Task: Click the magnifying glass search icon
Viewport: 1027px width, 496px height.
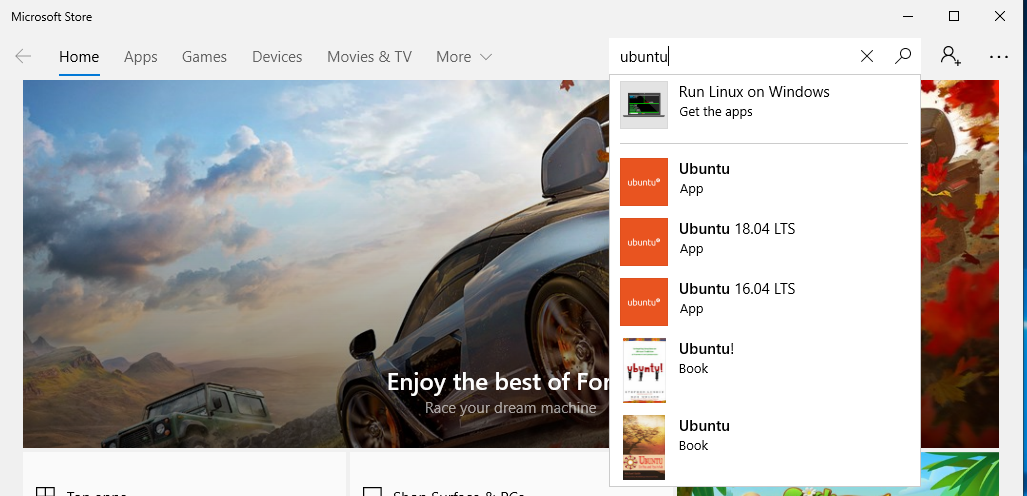Action: point(903,57)
